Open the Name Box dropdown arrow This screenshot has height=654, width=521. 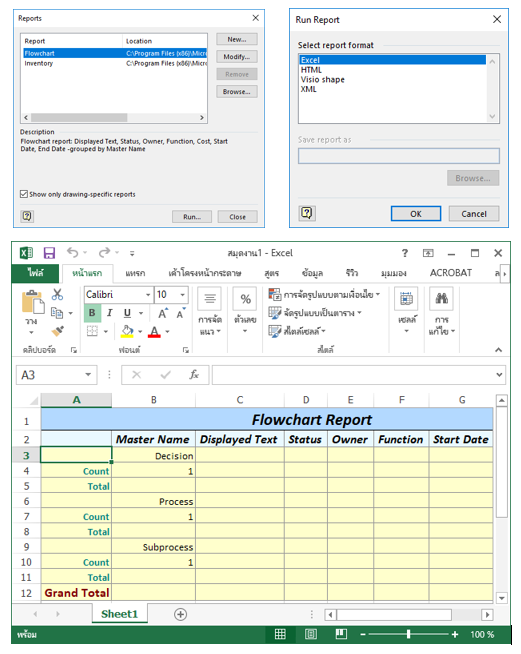click(x=88, y=375)
